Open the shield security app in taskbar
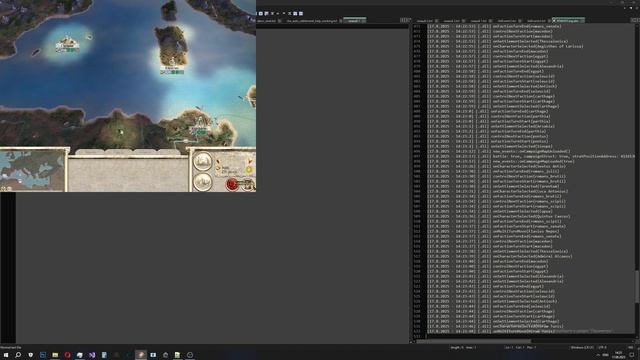 (x=31, y=355)
